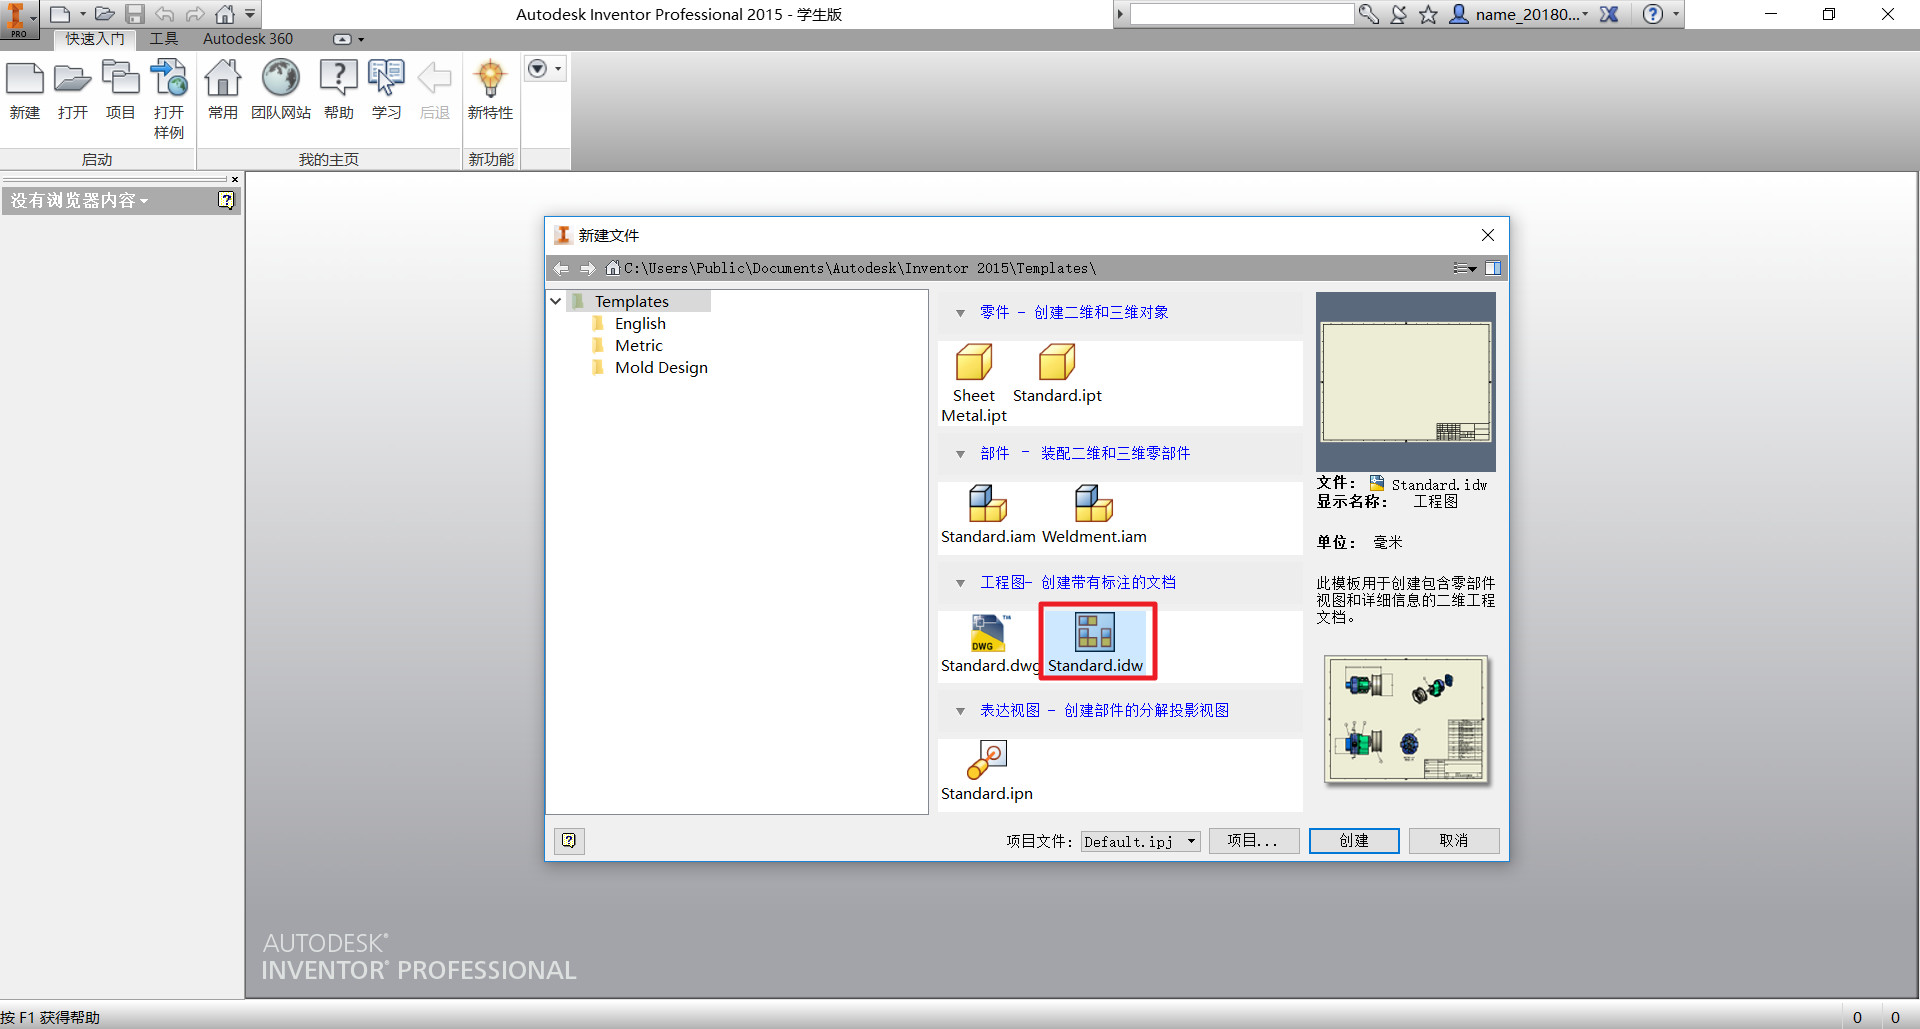Open the view options dropdown in path bar
This screenshot has height=1029, width=1920.
1465,268
